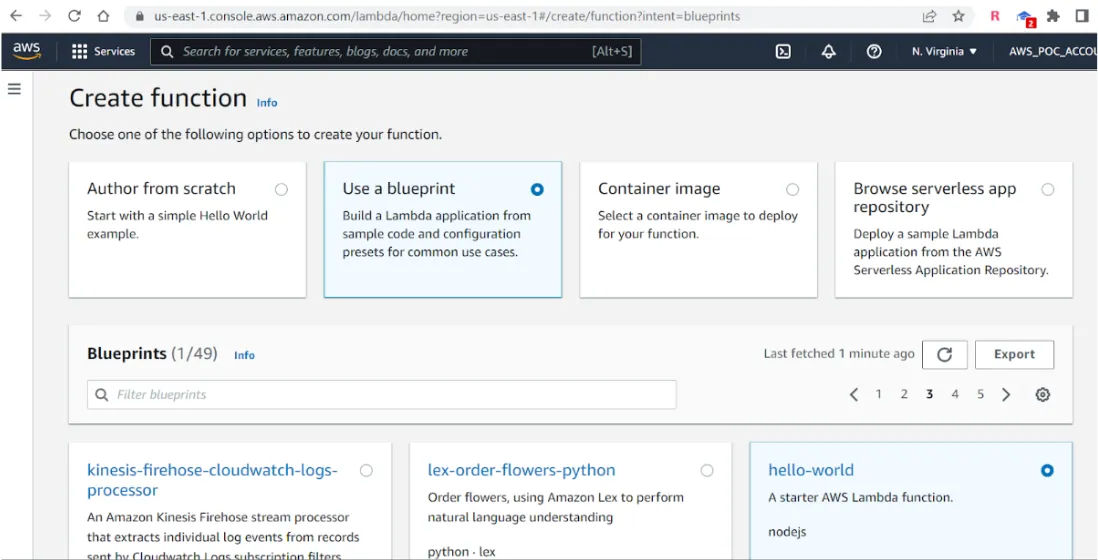
Task: Bookmark this page with the star icon
Action: pos(959,16)
